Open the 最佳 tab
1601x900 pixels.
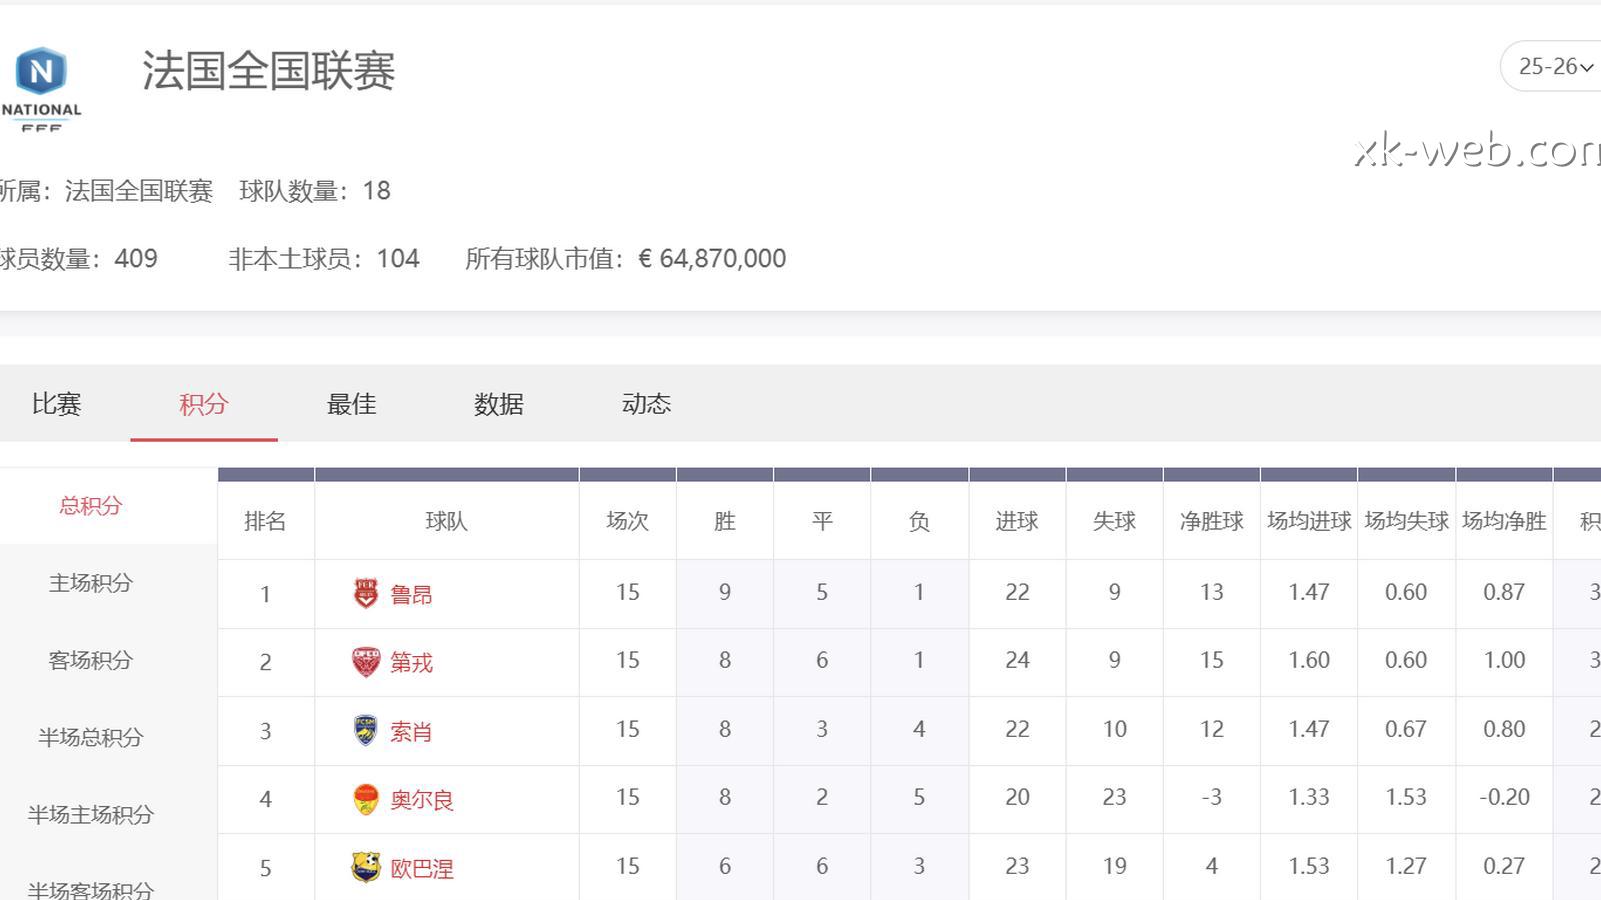tap(351, 404)
